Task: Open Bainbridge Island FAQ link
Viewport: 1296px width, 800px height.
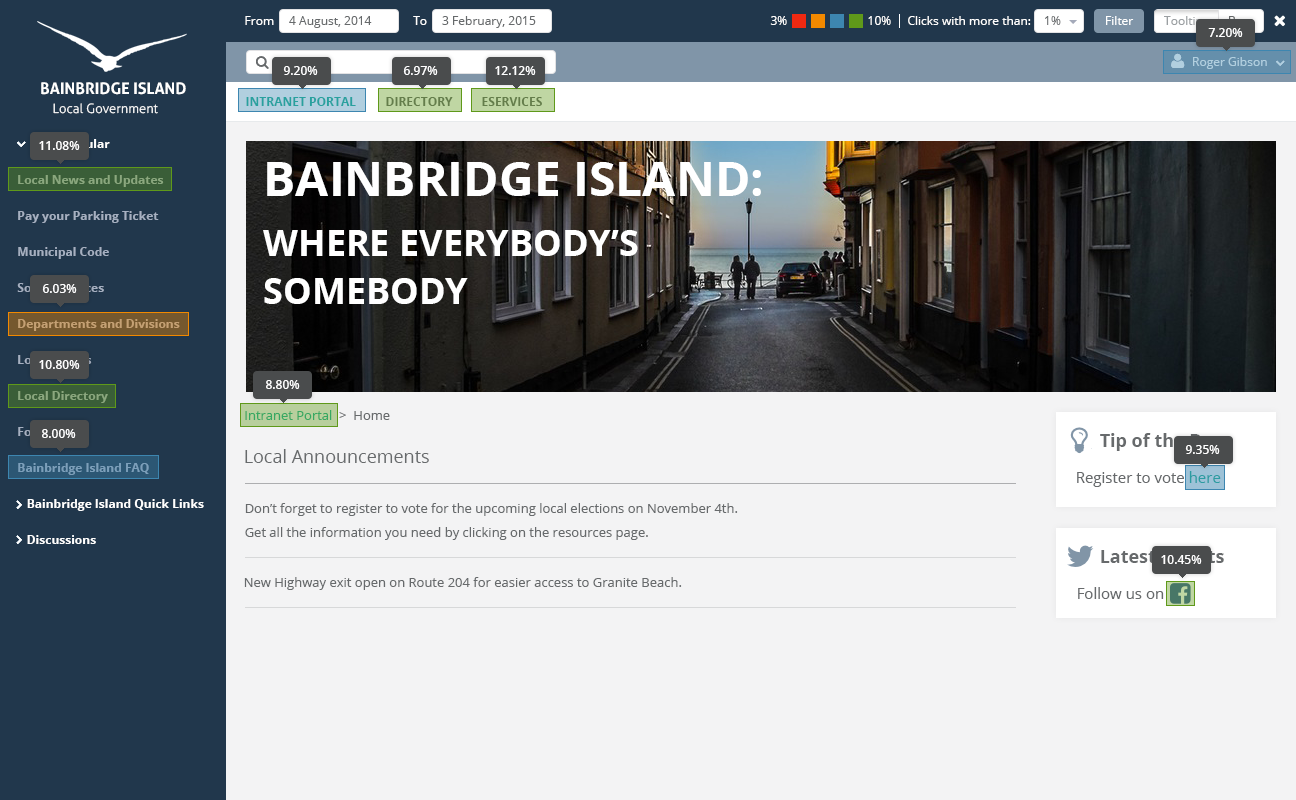Action: coord(83,468)
